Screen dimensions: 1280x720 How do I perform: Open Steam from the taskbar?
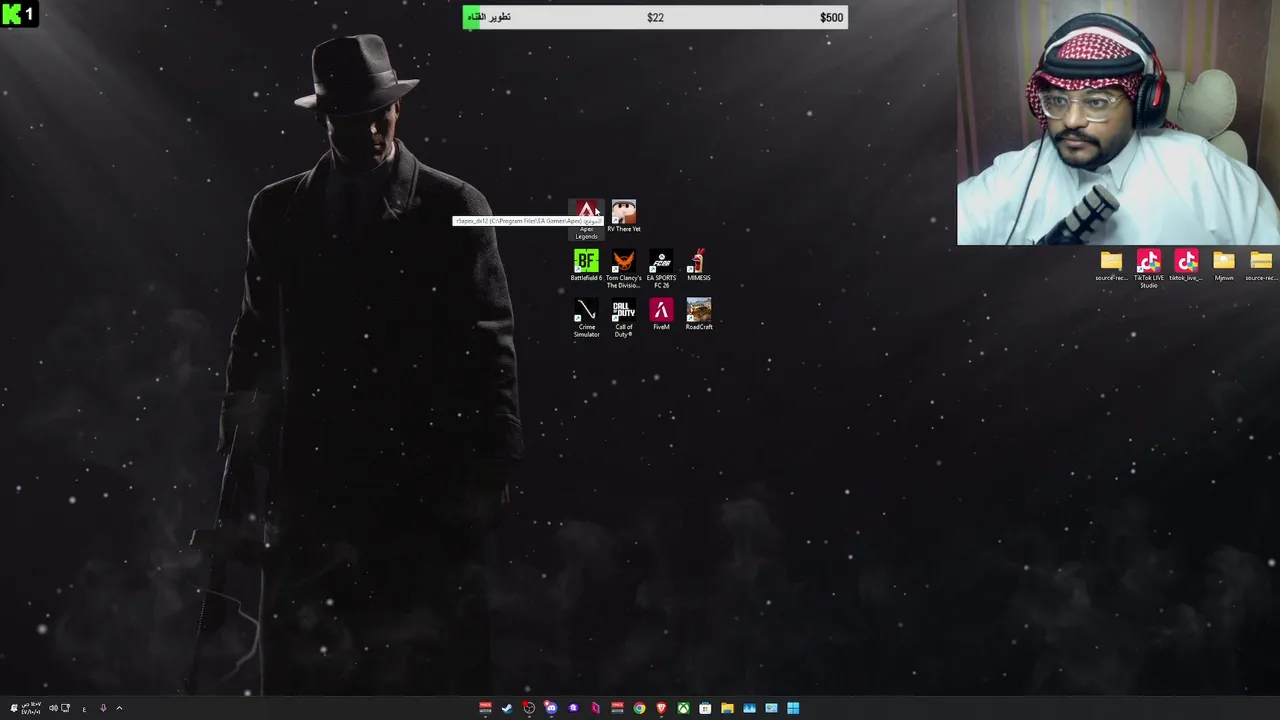coord(507,708)
